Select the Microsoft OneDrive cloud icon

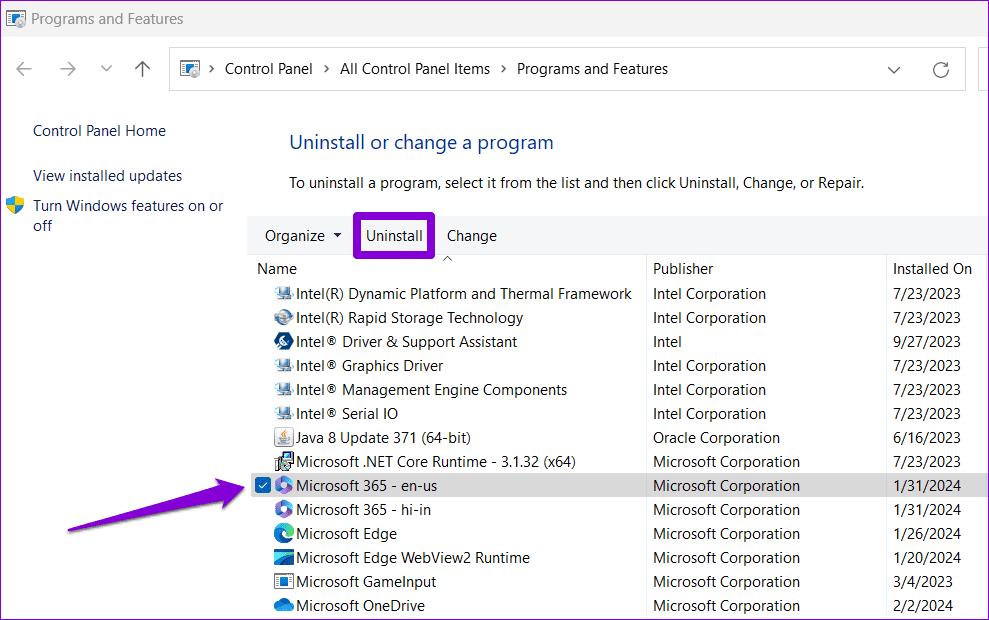click(284, 605)
